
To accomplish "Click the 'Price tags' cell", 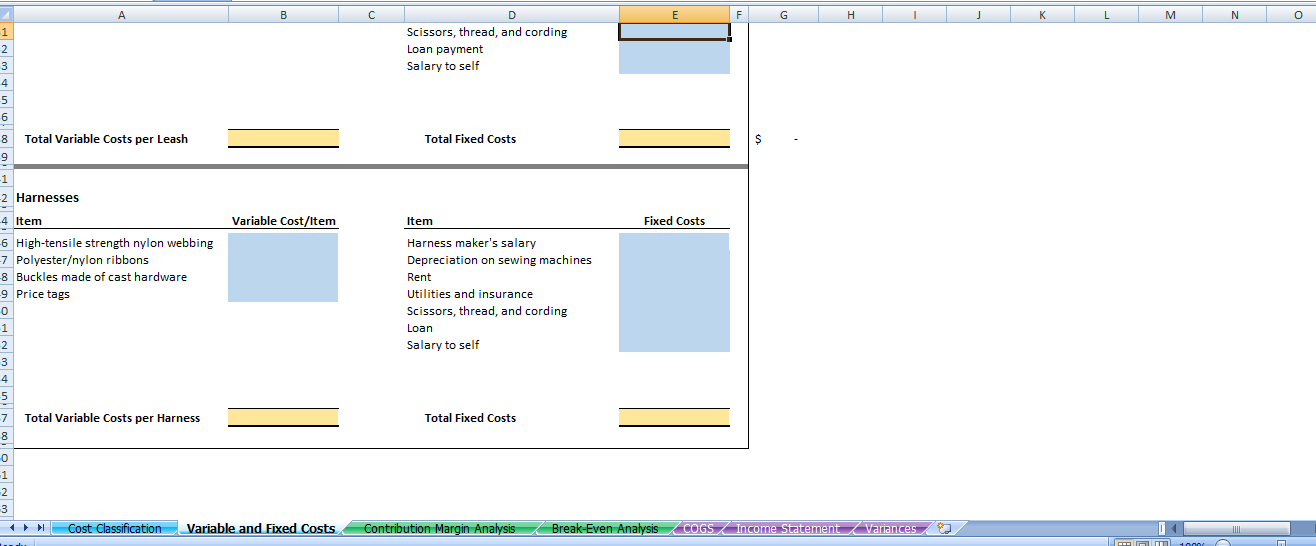I will coord(43,294).
